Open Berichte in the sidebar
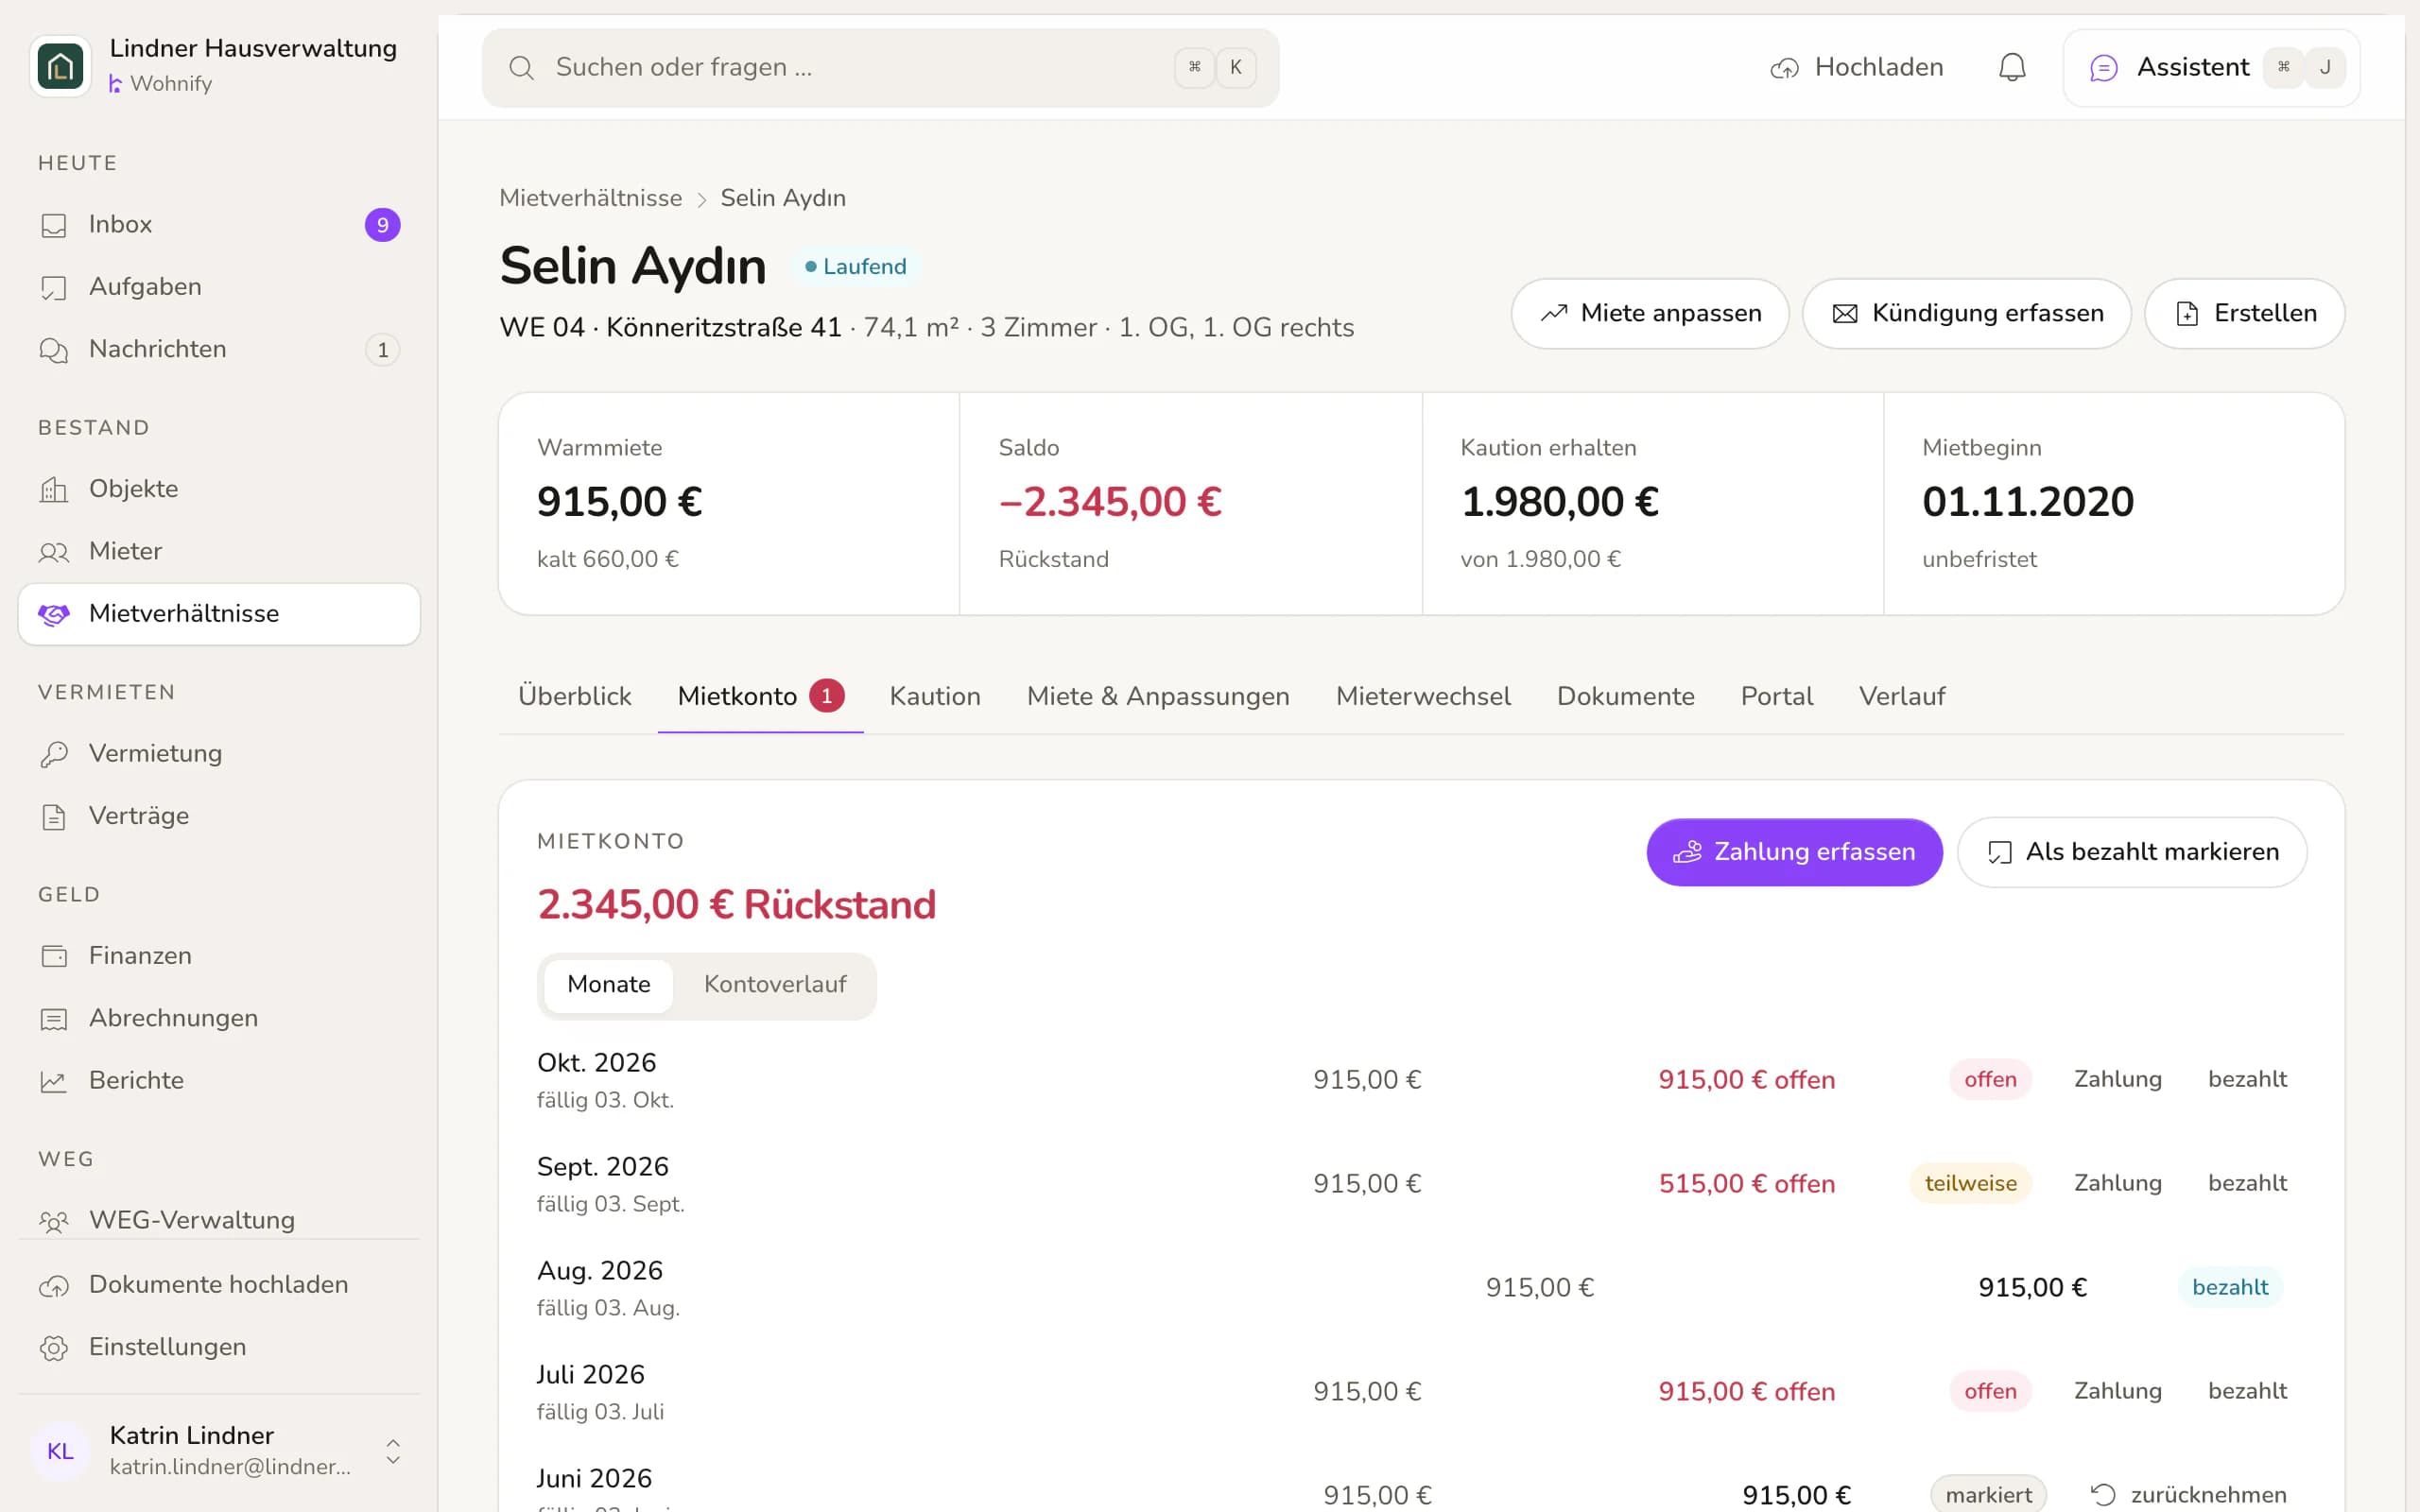 click(219, 1080)
